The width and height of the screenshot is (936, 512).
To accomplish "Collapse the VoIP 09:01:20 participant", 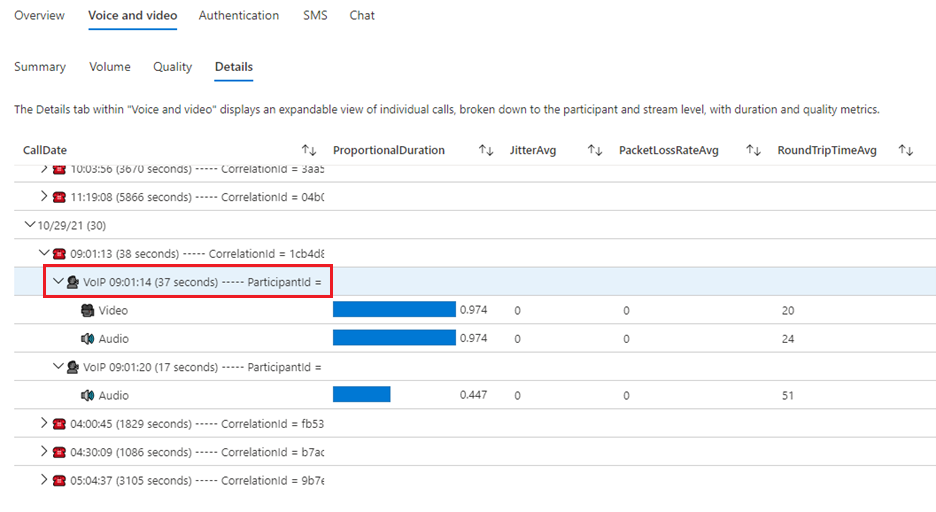I will click(58, 366).
